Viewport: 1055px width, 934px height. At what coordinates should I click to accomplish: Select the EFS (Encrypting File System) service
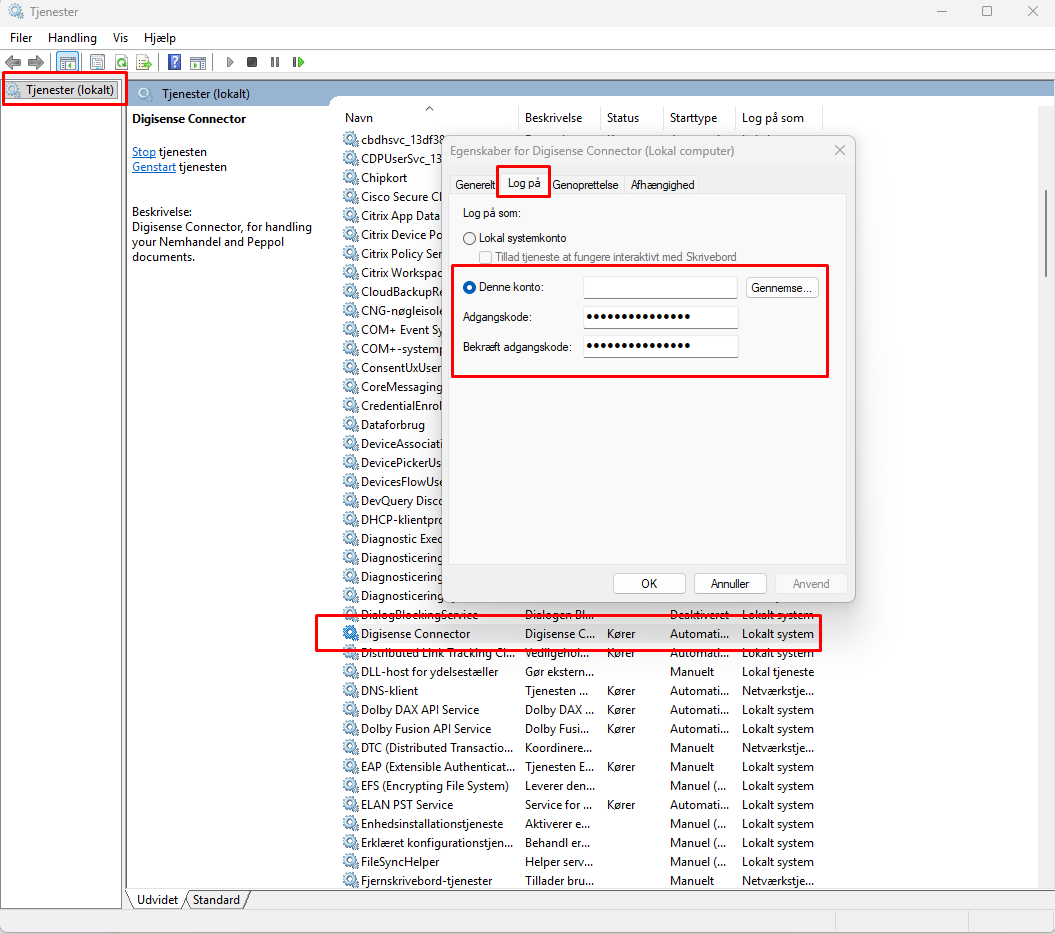(x=435, y=785)
